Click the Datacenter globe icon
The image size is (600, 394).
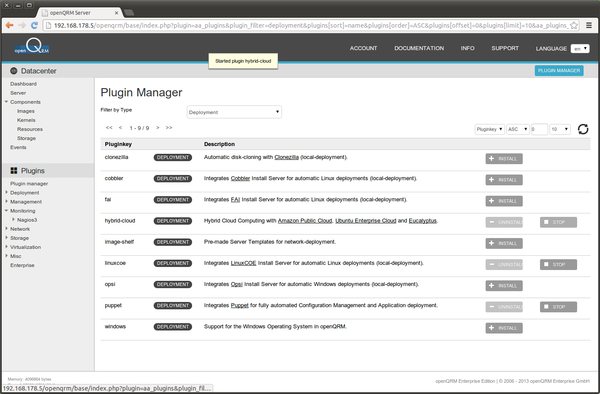click(x=14, y=71)
